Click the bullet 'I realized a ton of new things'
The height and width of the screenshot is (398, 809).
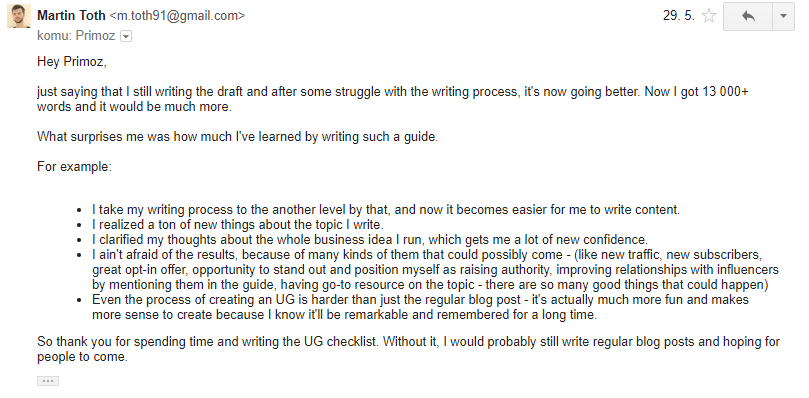pos(238,225)
